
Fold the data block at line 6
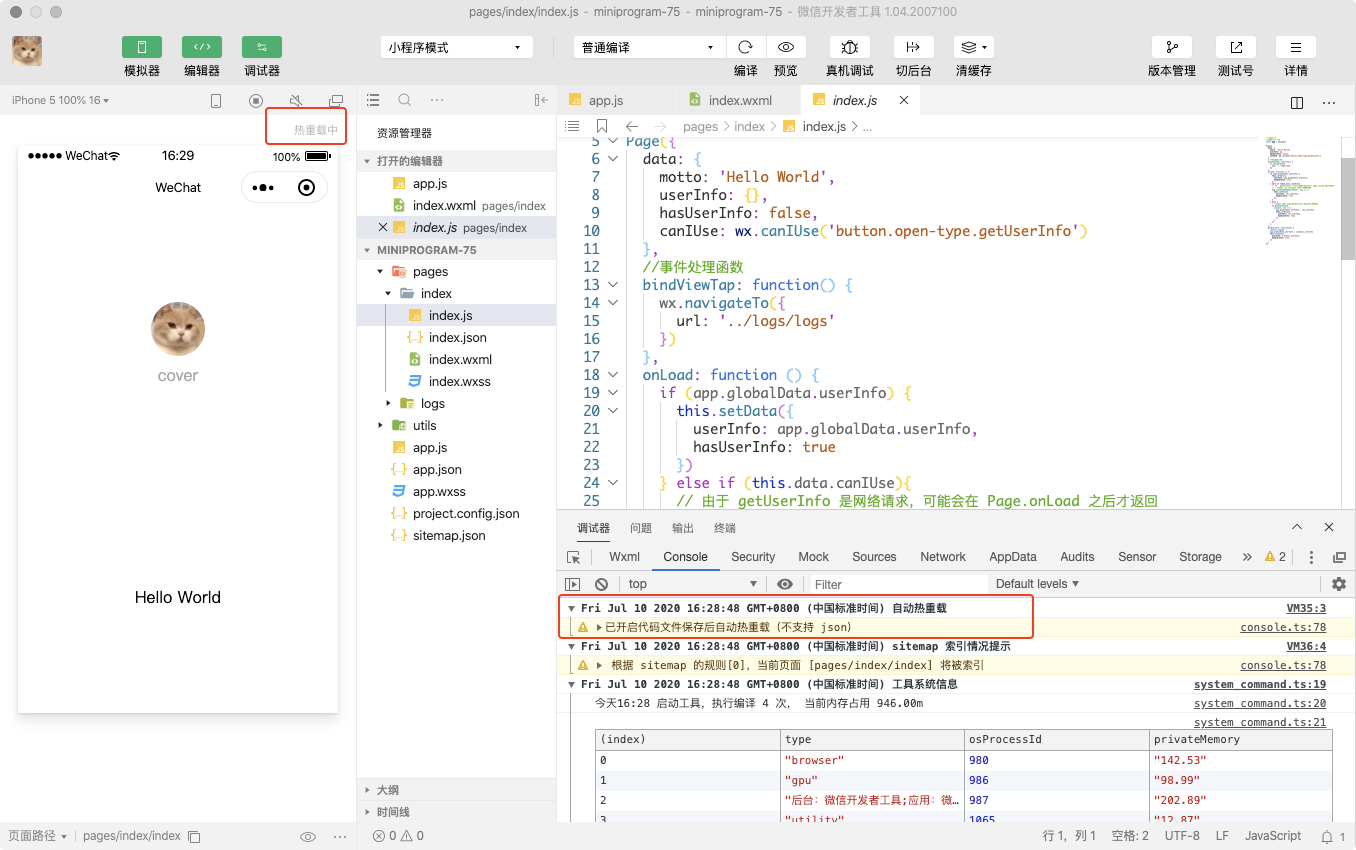(x=612, y=159)
